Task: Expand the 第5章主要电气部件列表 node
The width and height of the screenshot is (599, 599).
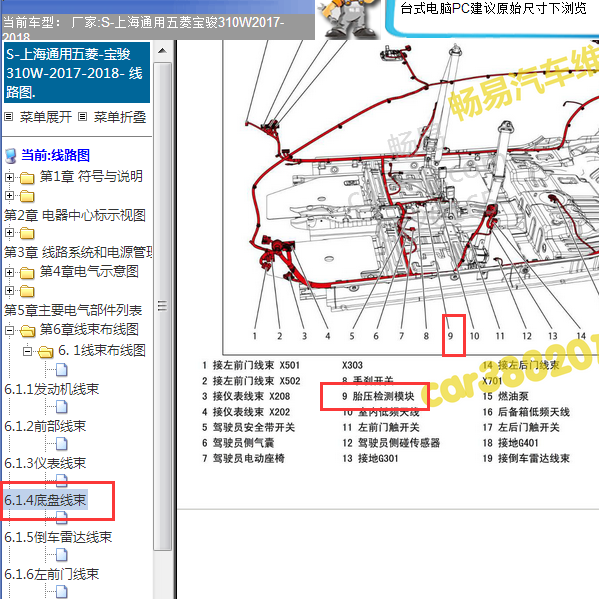Action: [x=9, y=291]
